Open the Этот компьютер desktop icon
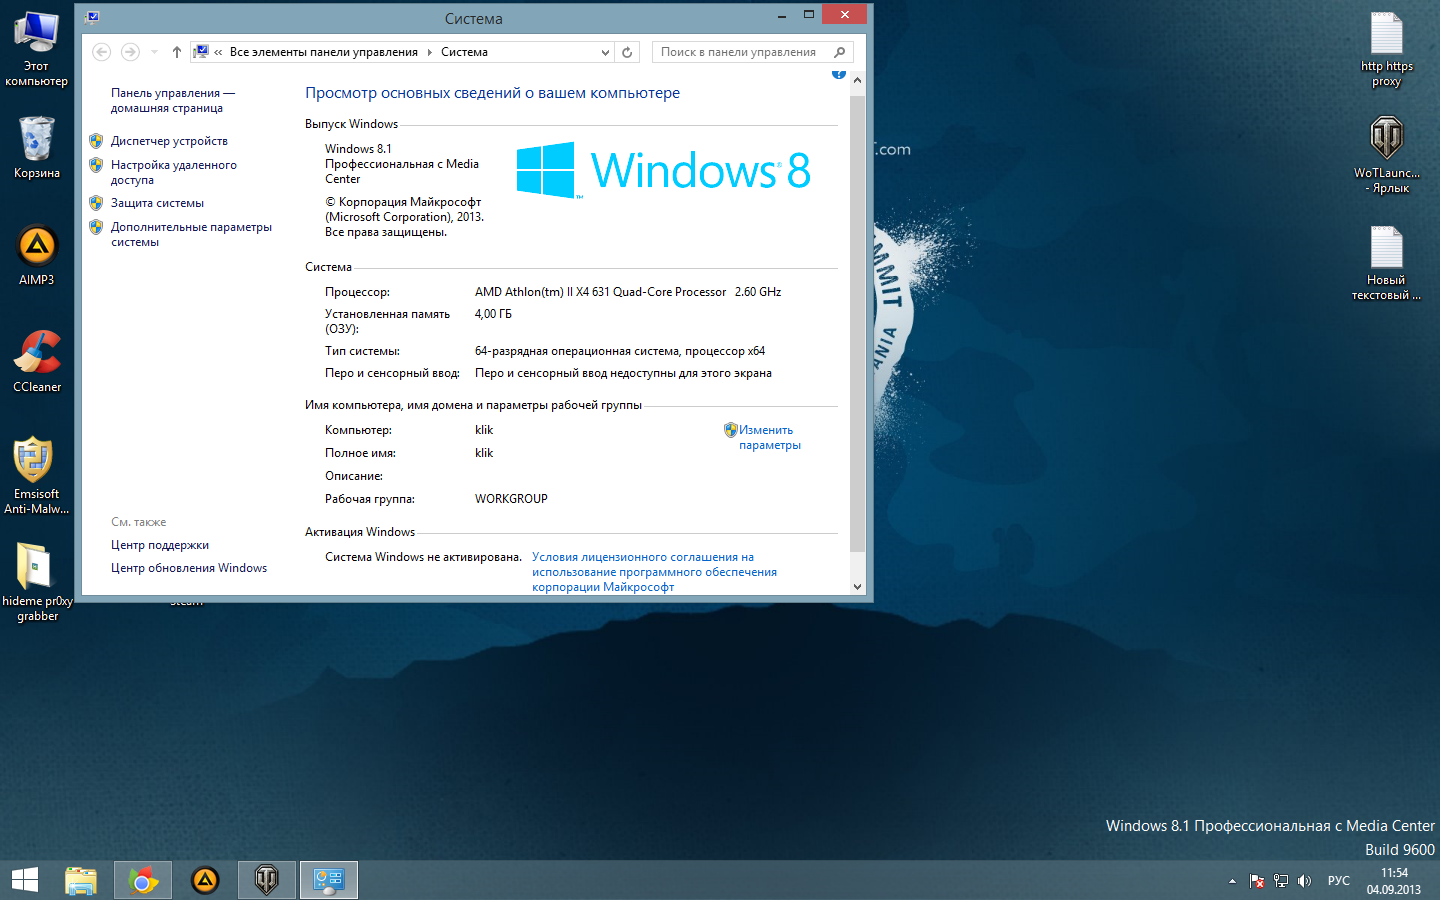This screenshot has height=900, width=1440. tap(37, 49)
